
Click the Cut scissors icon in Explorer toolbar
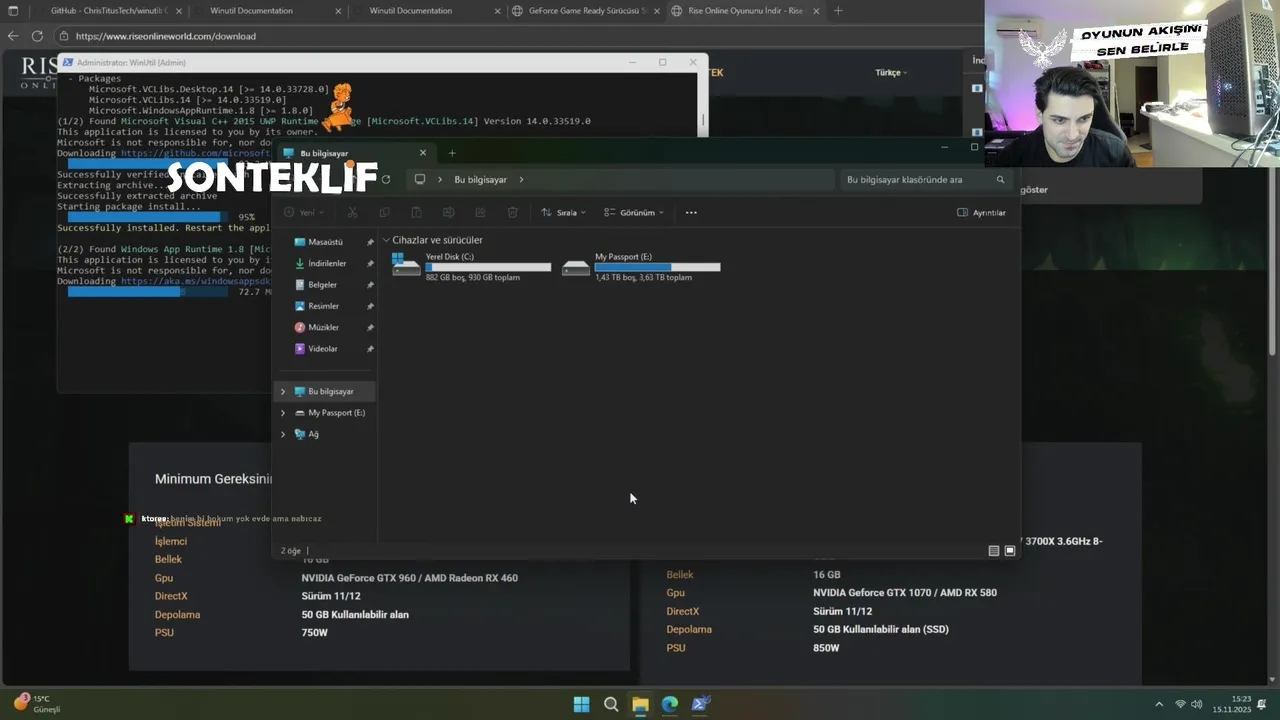pos(352,212)
